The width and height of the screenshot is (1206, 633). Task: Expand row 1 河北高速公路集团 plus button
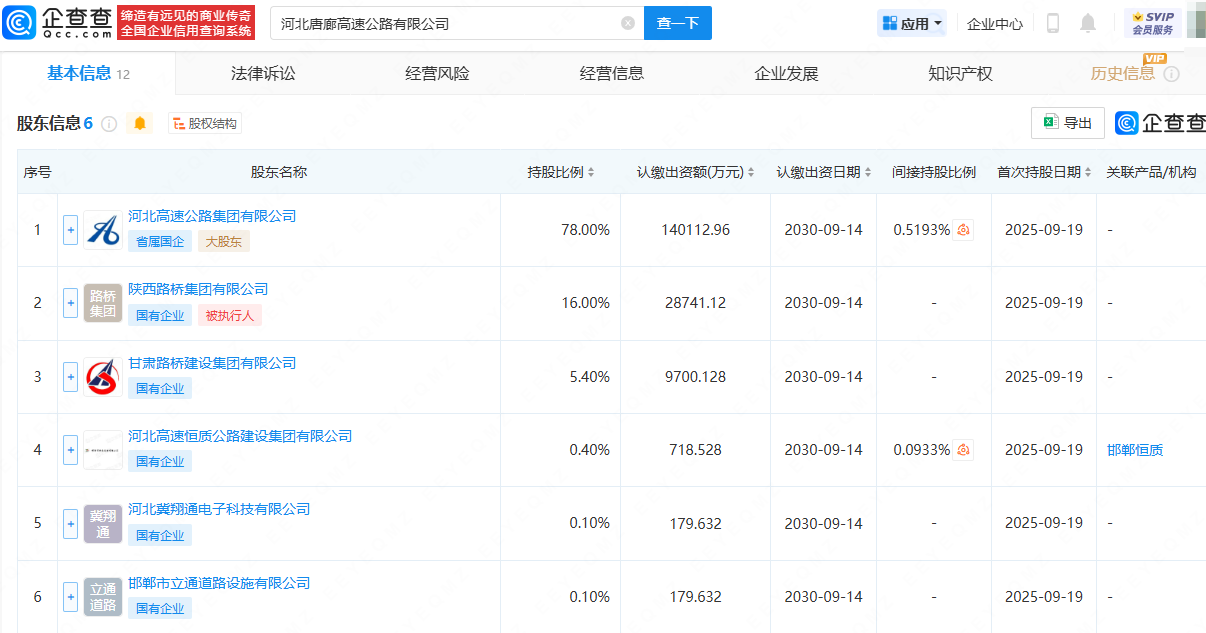point(70,229)
